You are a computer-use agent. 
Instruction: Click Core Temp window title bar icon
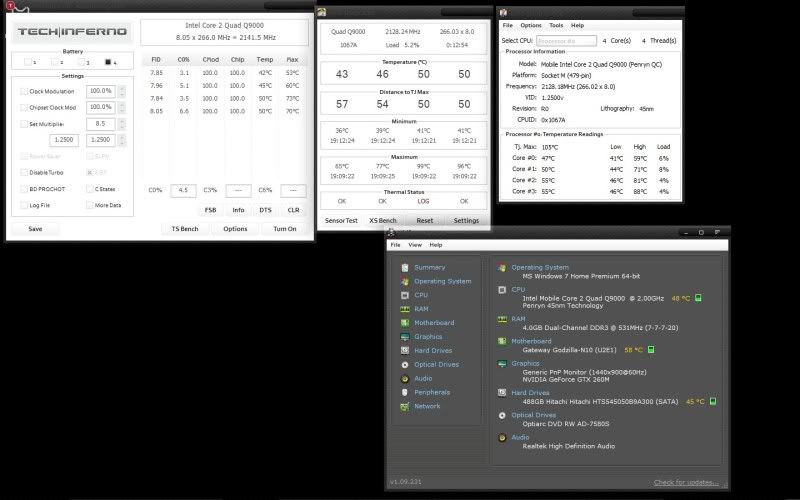pos(504,12)
